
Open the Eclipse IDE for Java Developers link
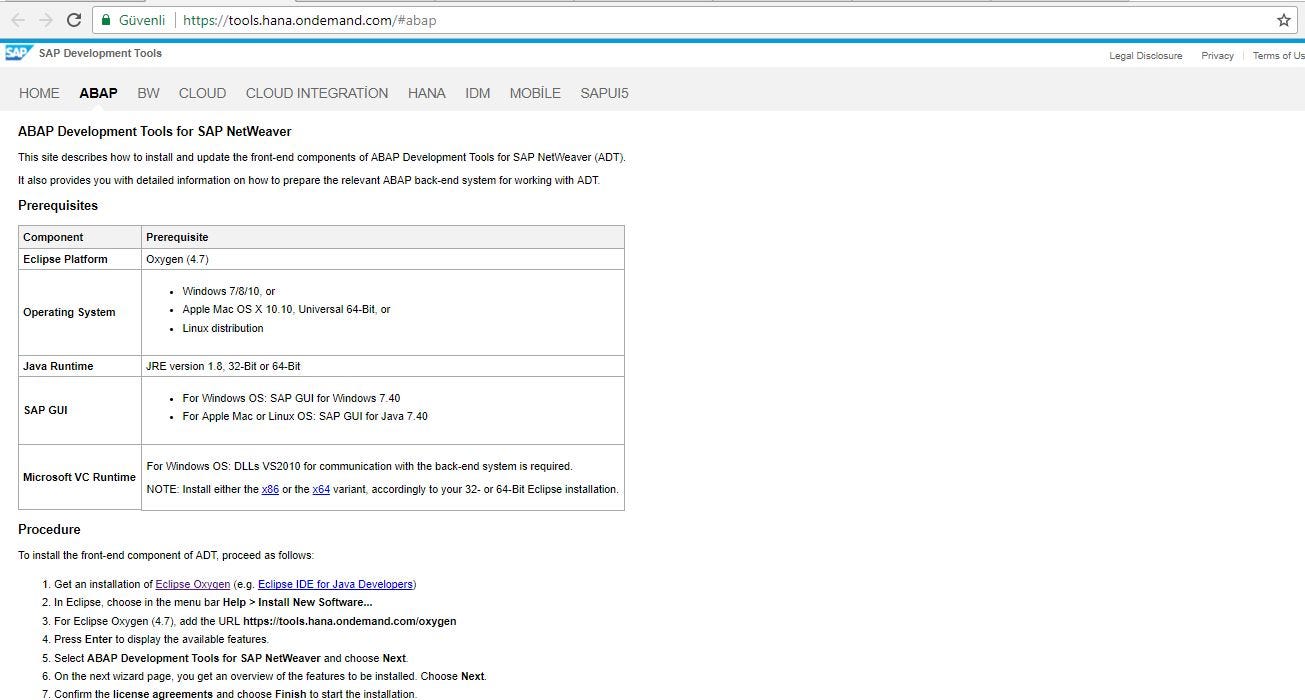click(x=334, y=584)
